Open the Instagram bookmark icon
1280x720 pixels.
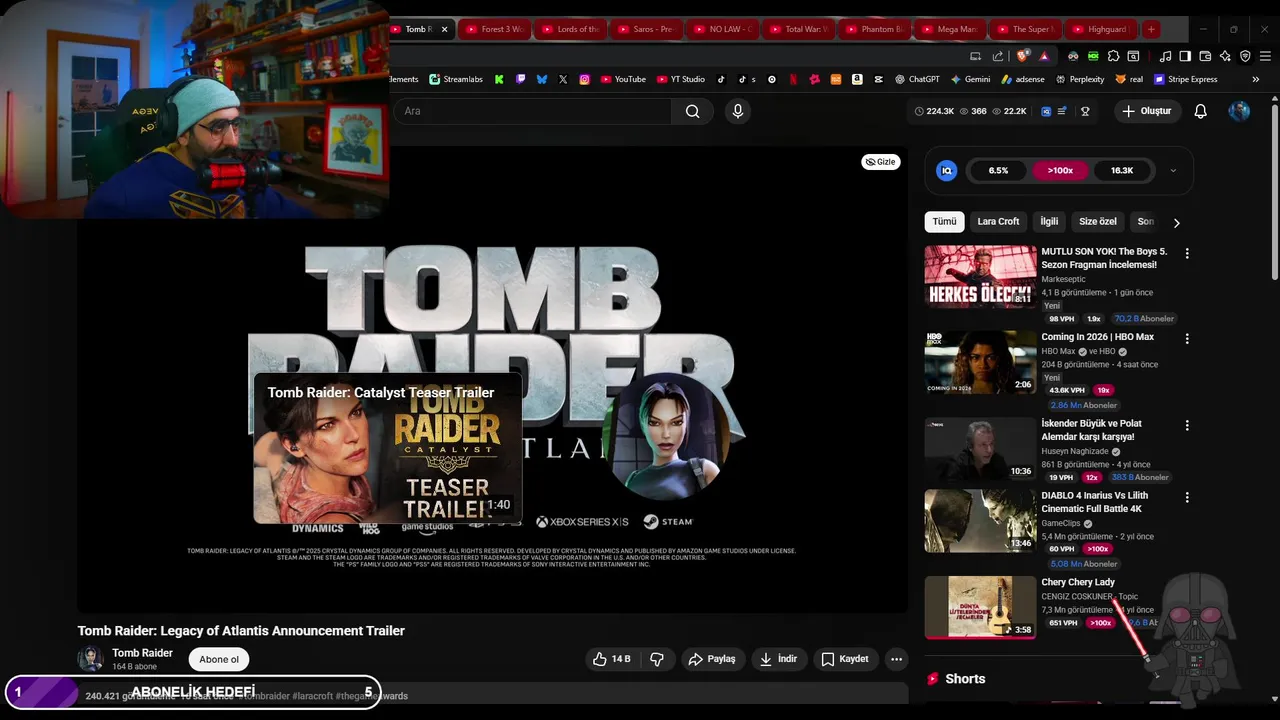585,79
